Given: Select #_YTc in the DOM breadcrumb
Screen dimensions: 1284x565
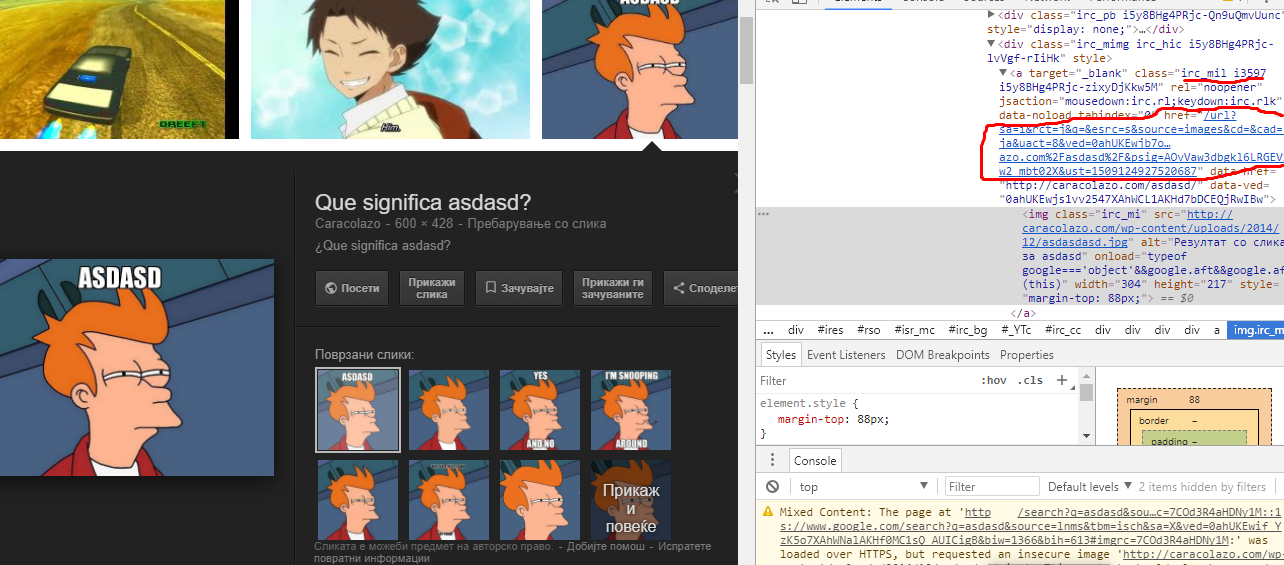Looking at the screenshot, I should tap(1016, 330).
